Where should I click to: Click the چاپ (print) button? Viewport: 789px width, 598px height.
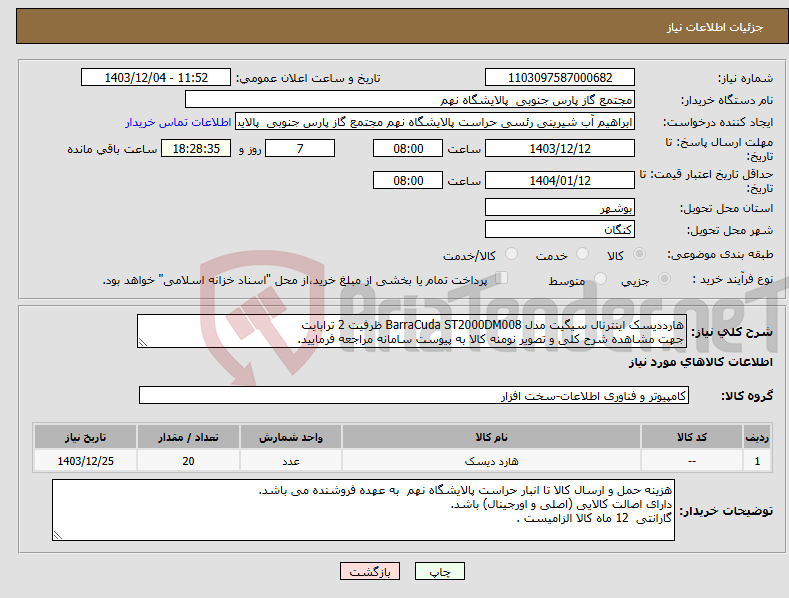[439, 571]
